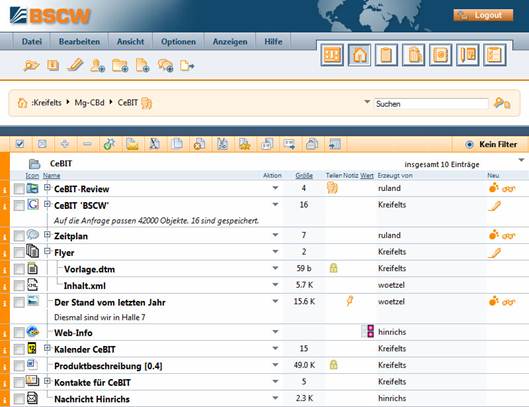Sort by the Größe column header

(304, 175)
